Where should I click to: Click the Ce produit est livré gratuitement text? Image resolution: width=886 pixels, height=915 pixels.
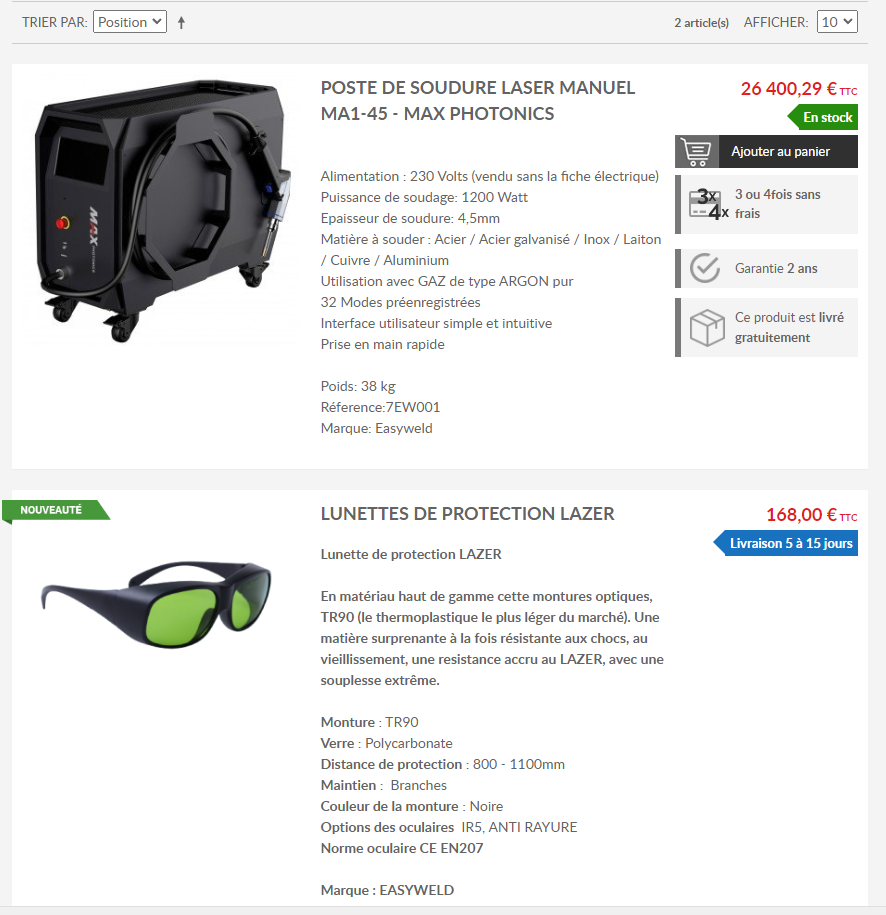pyautogui.click(x=789, y=327)
